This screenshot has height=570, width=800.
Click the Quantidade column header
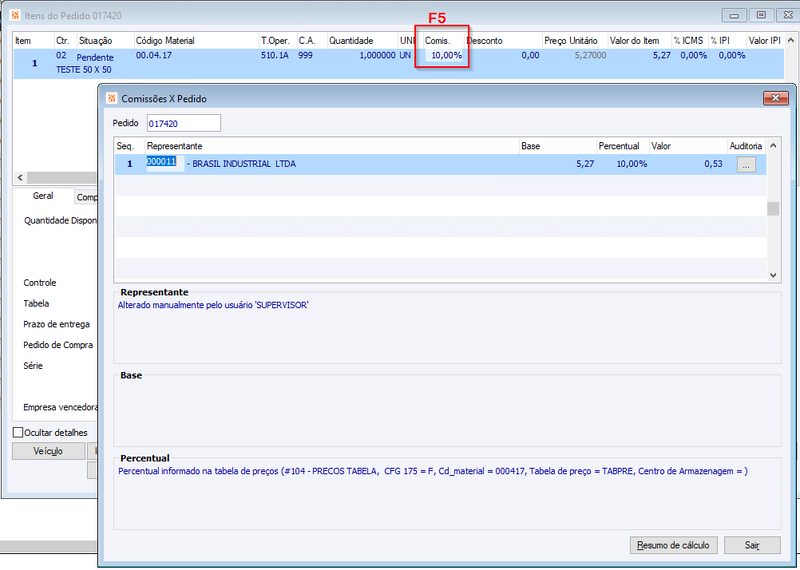pyautogui.click(x=351, y=40)
